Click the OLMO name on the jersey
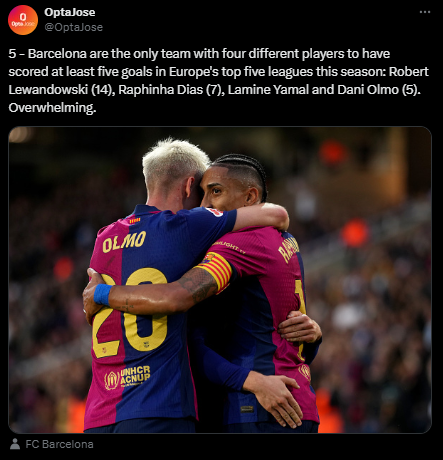Image resolution: width=443 pixels, height=460 pixels. [x=124, y=241]
